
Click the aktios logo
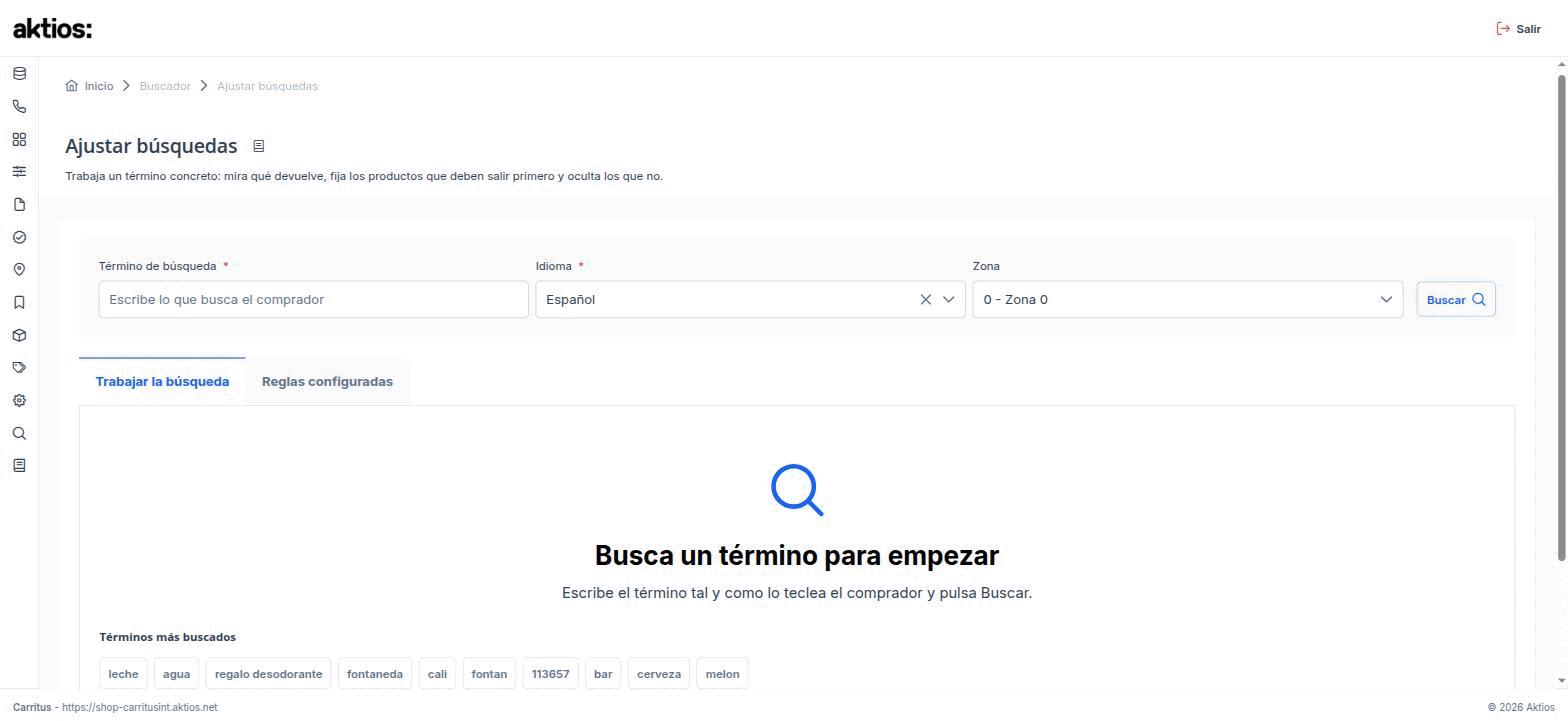[x=52, y=29]
